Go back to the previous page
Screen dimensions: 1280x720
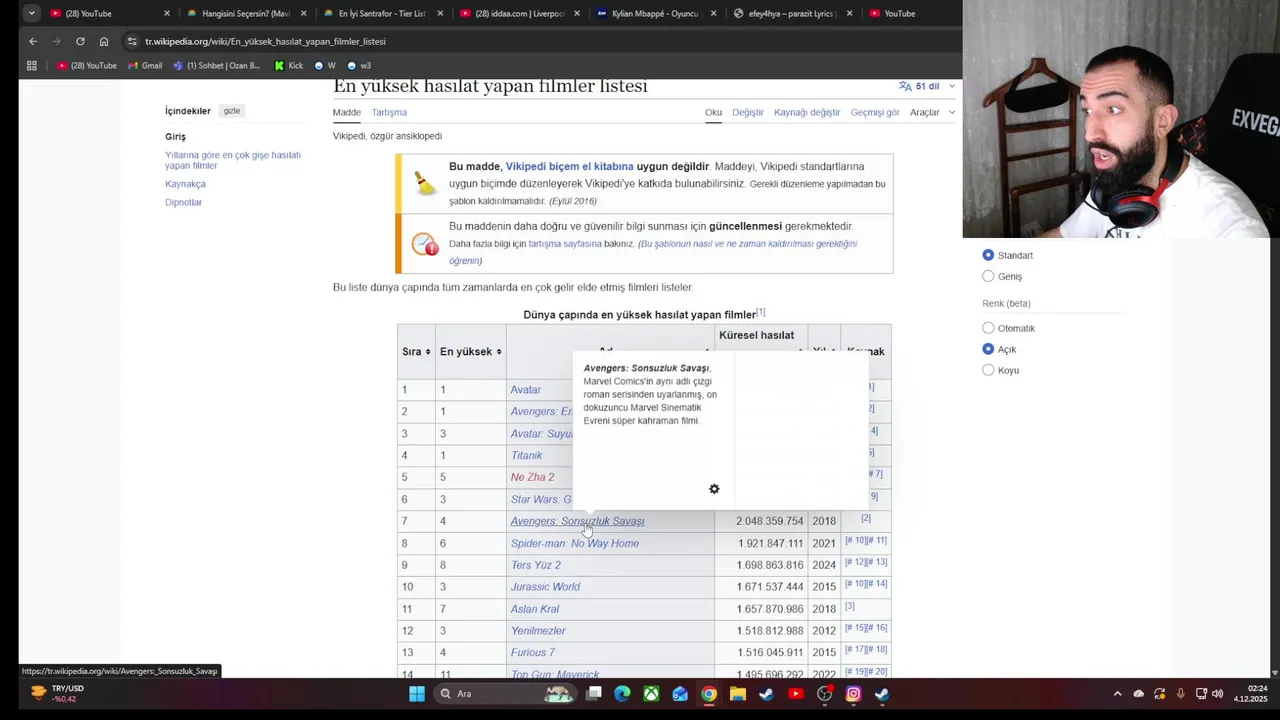pyautogui.click(x=33, y=41)
